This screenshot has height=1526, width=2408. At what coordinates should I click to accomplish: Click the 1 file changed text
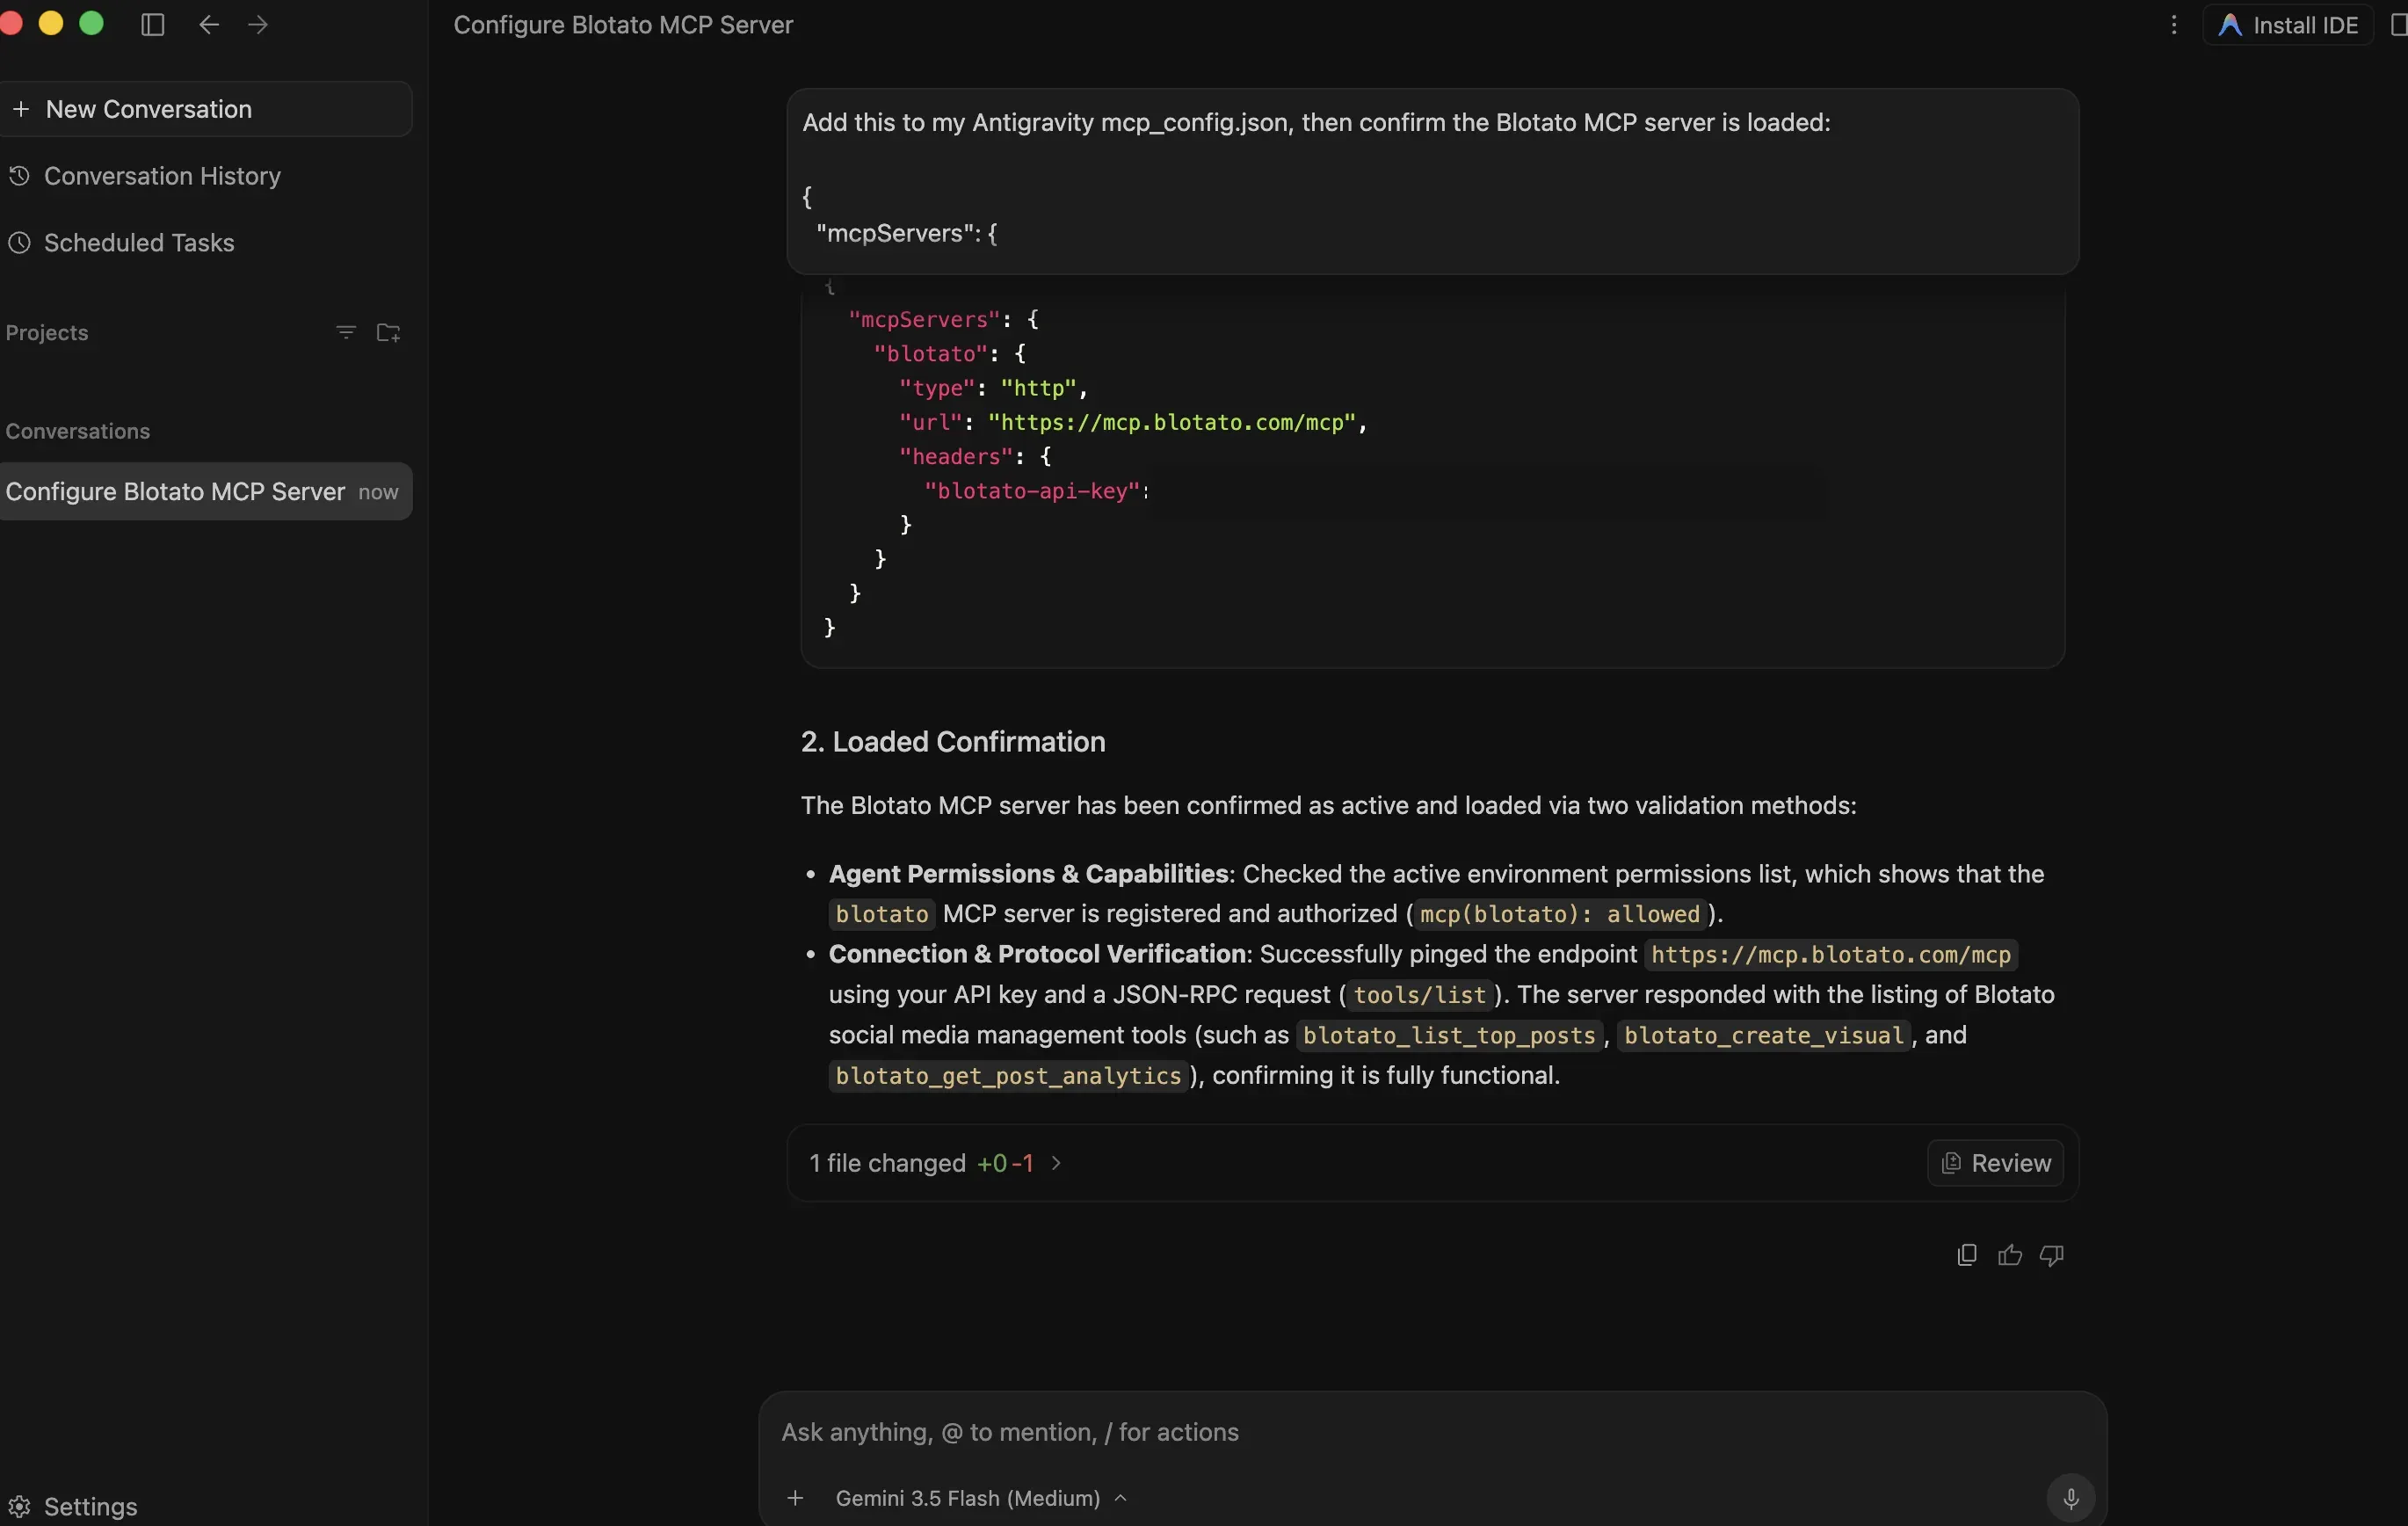[x=887, y=1163]
